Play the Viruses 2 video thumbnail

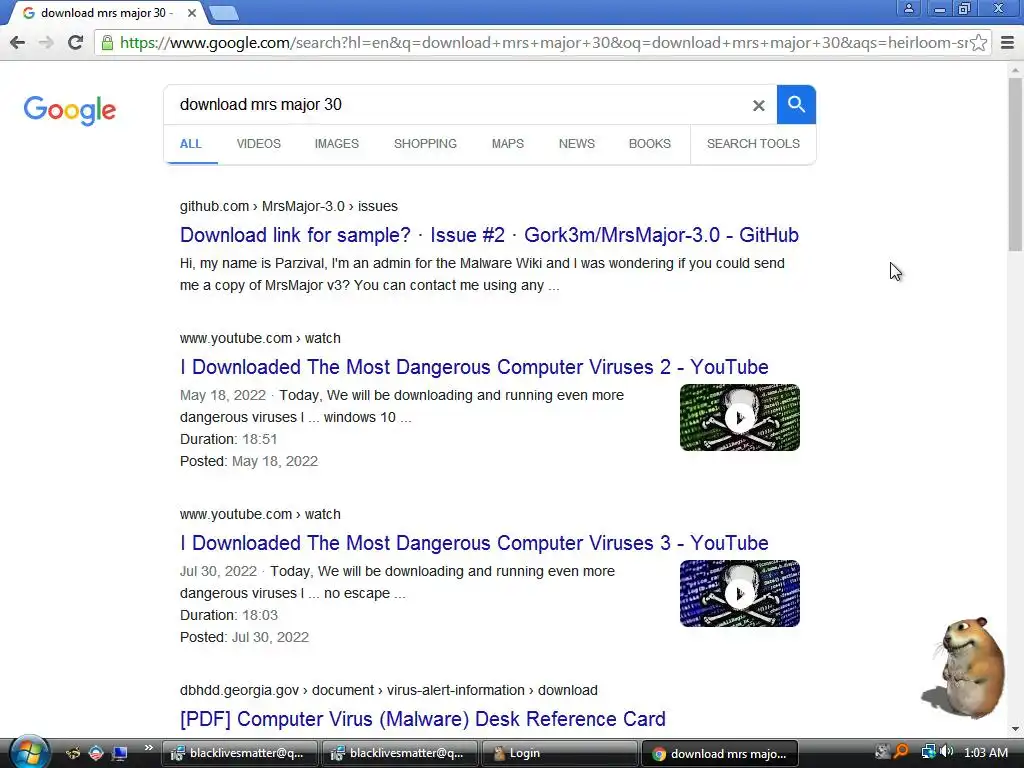(740, 417)
